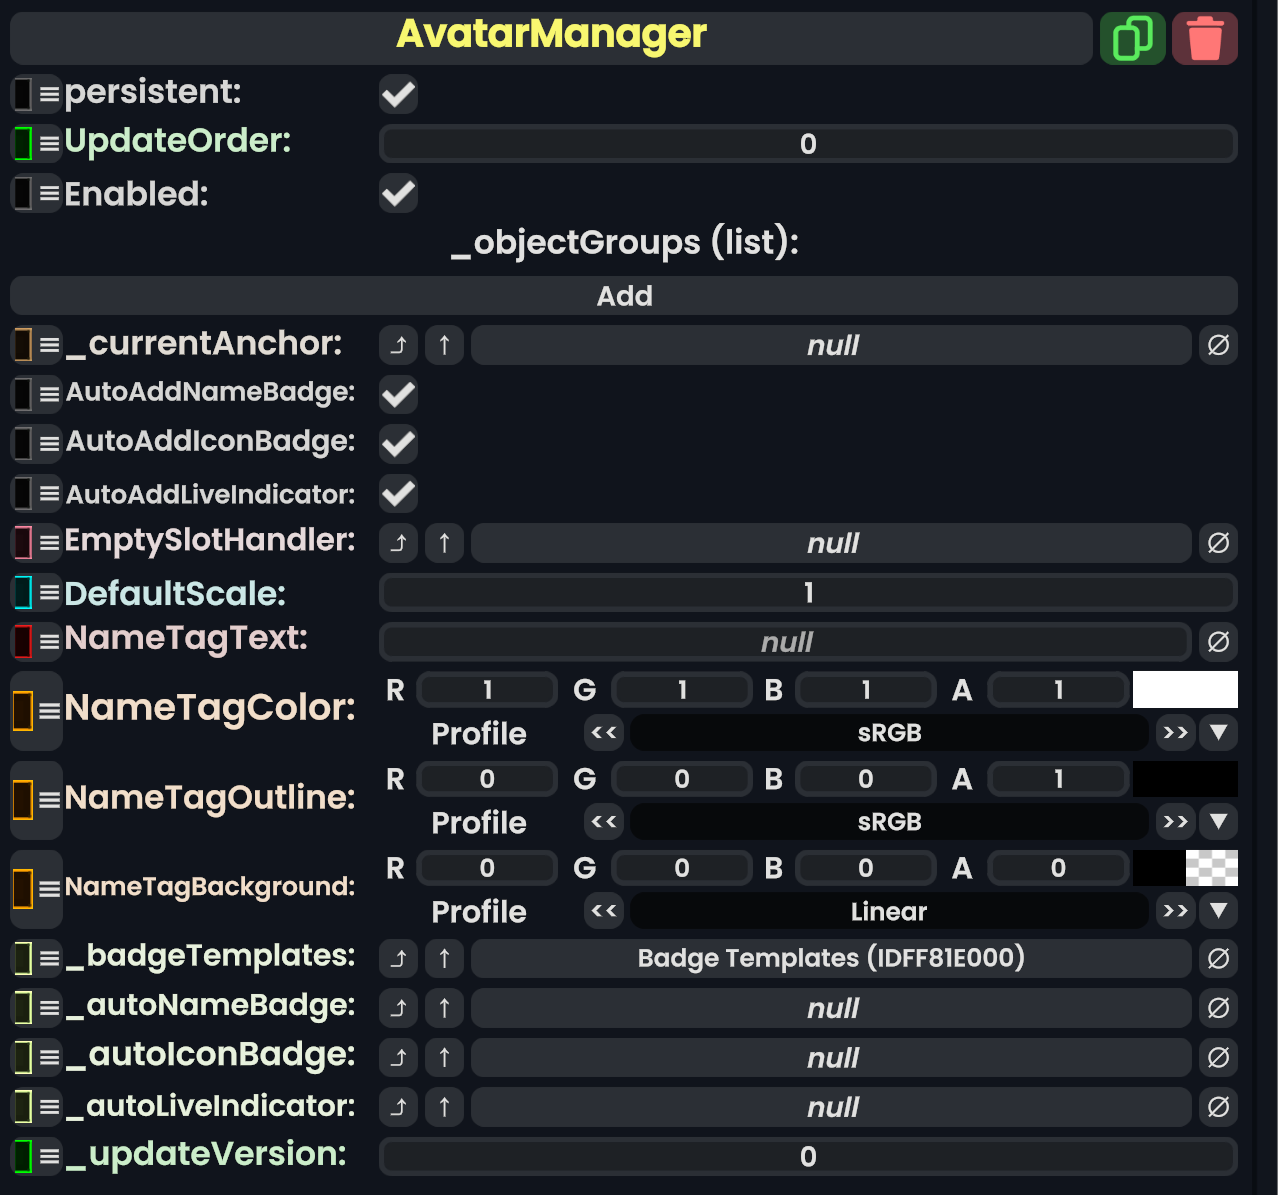
Task: Click the DefaultScale value field
Action: click(808, 593)
